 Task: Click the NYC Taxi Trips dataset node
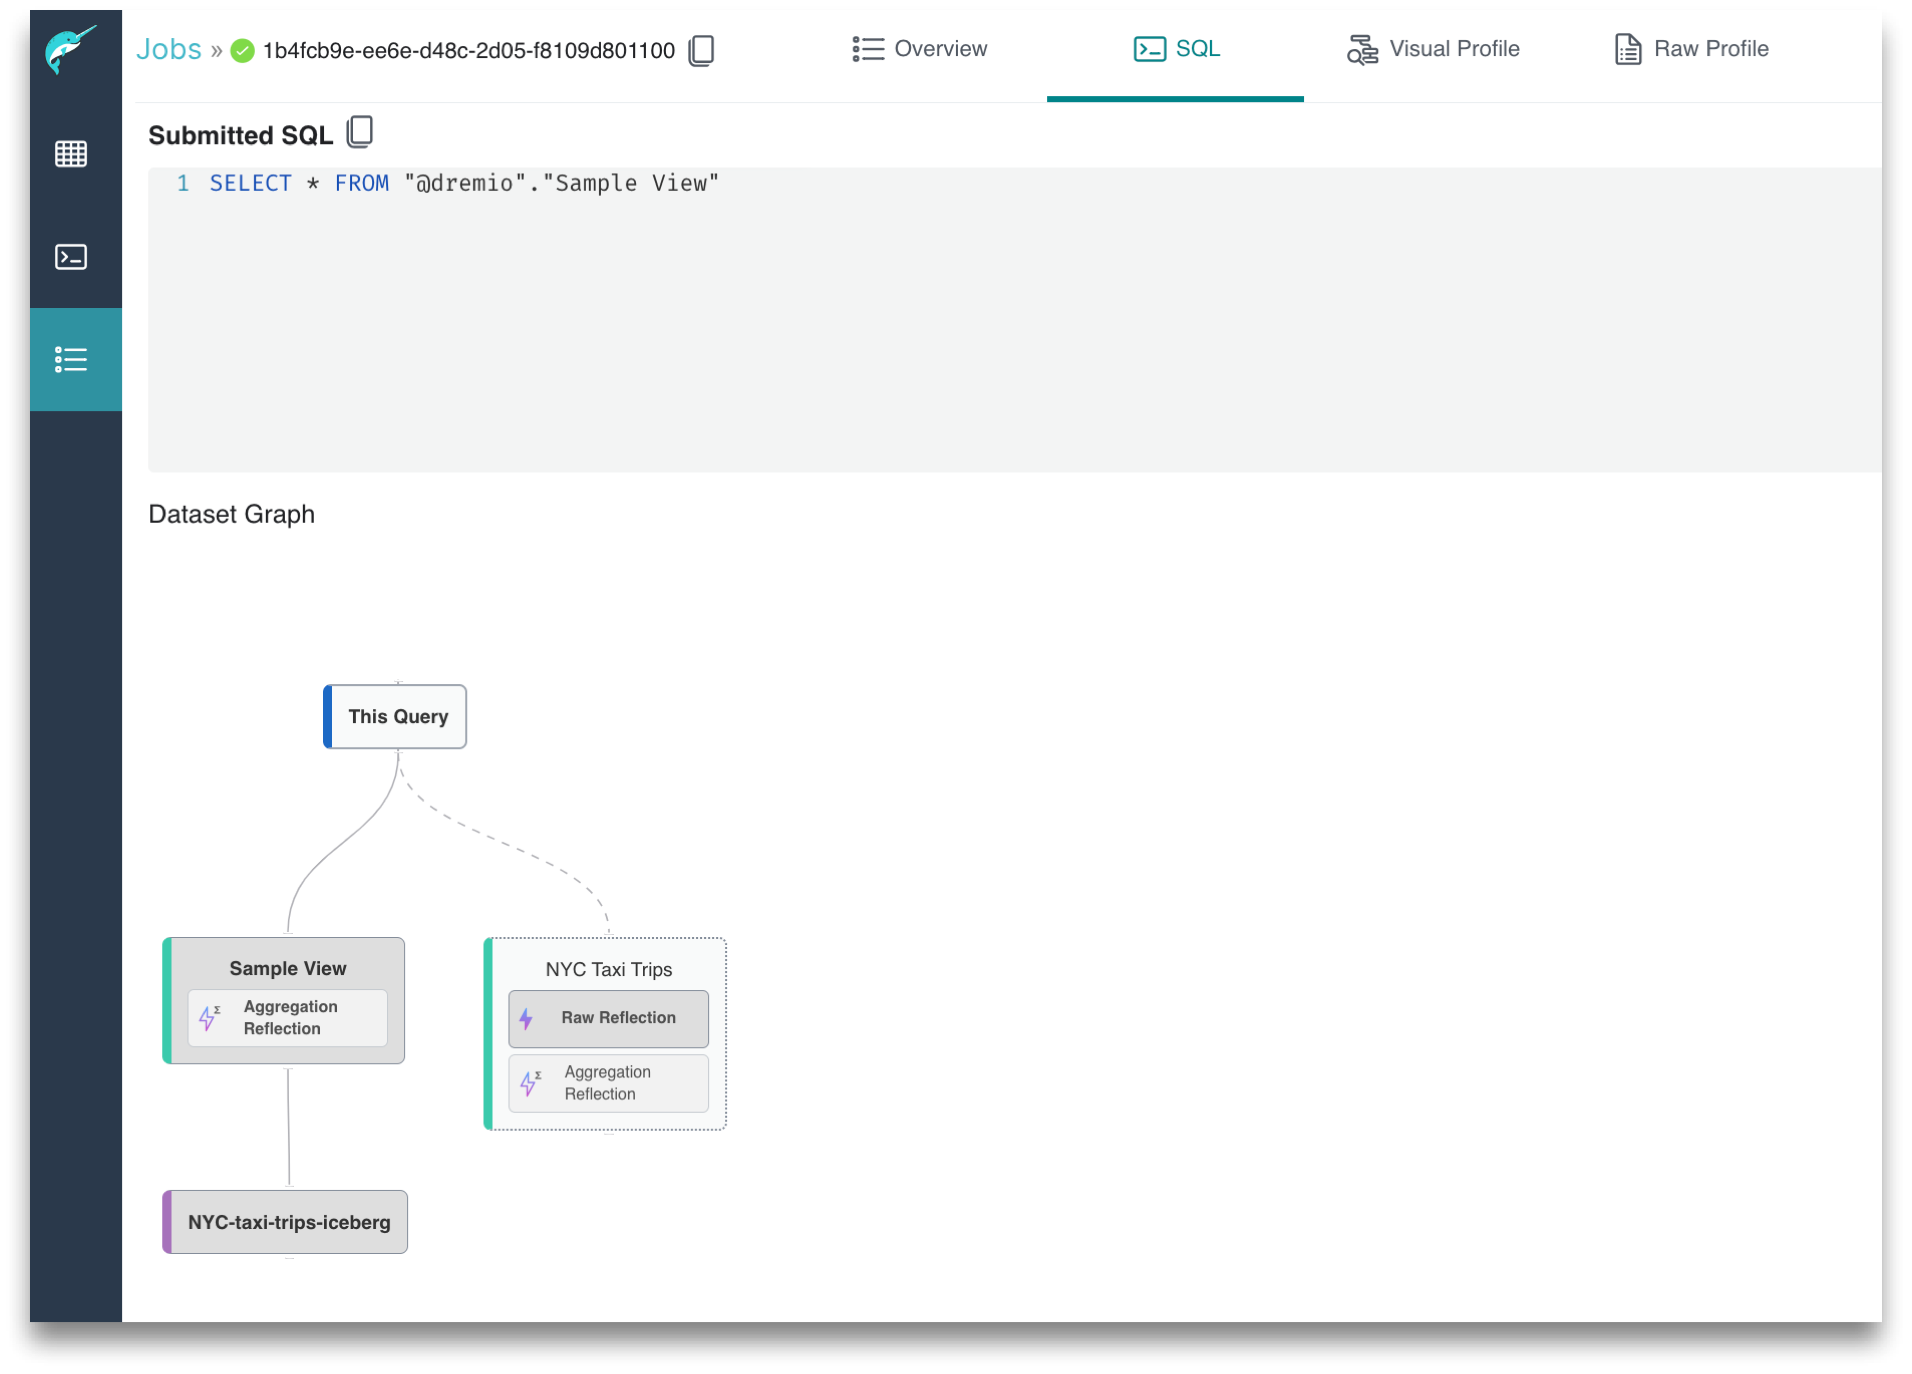coord(608,968)
